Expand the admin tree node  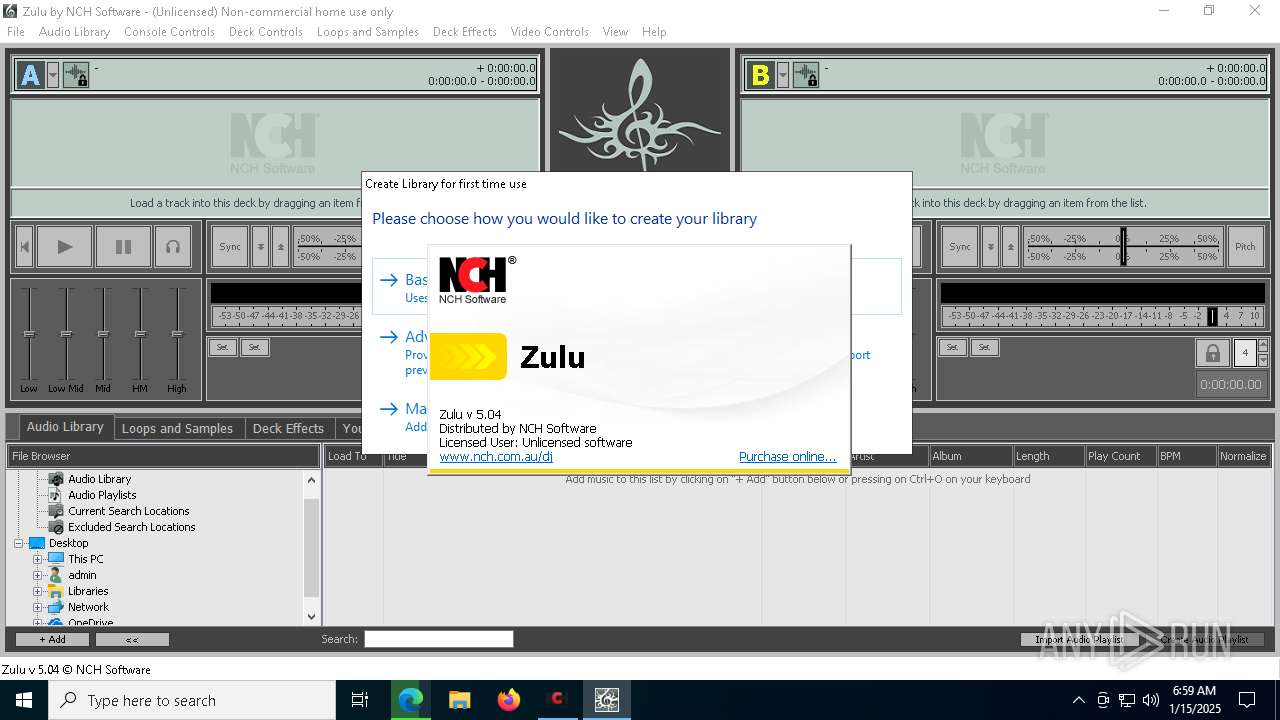click(38, 575)
